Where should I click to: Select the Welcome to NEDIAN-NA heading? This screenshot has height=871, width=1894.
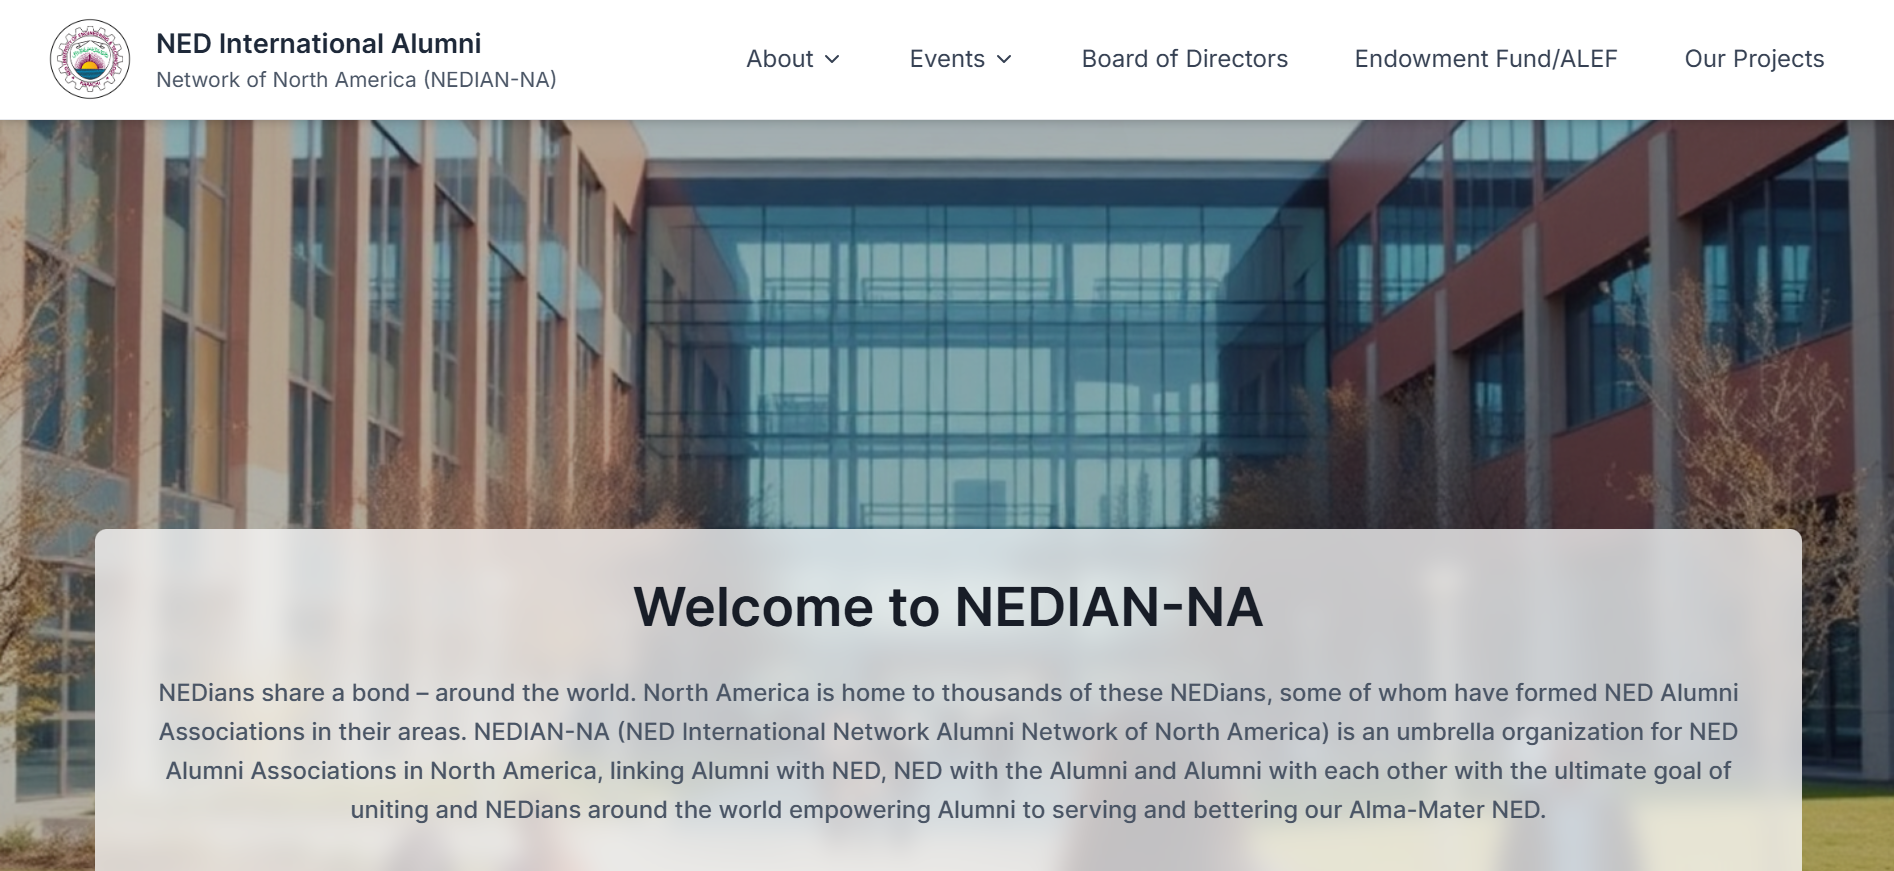[x=947, y=607]
